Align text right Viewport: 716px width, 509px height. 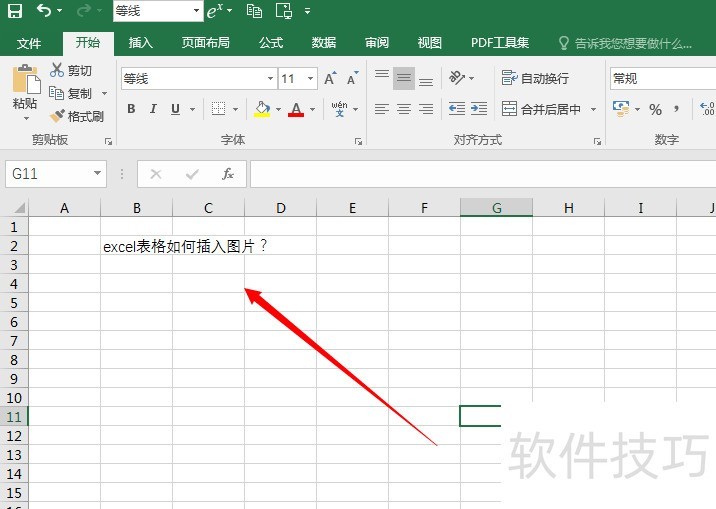(426, 109)
